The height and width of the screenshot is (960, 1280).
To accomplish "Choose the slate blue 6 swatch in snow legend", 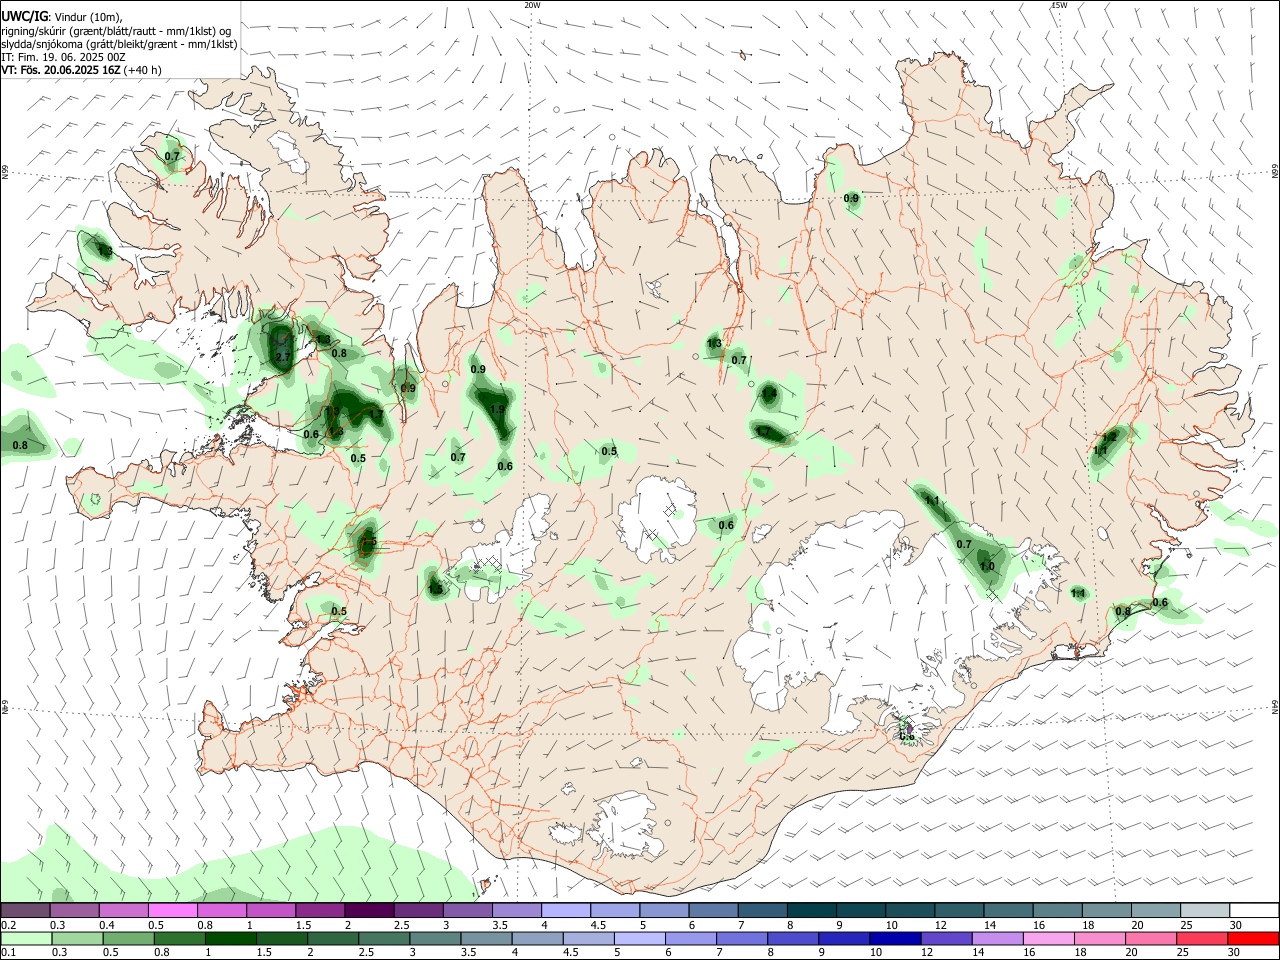I will coord(714,911).
